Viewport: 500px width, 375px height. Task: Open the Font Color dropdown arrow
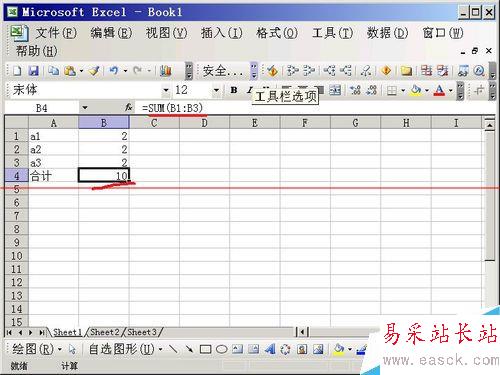pyautogui.click(x=451, y=90)
